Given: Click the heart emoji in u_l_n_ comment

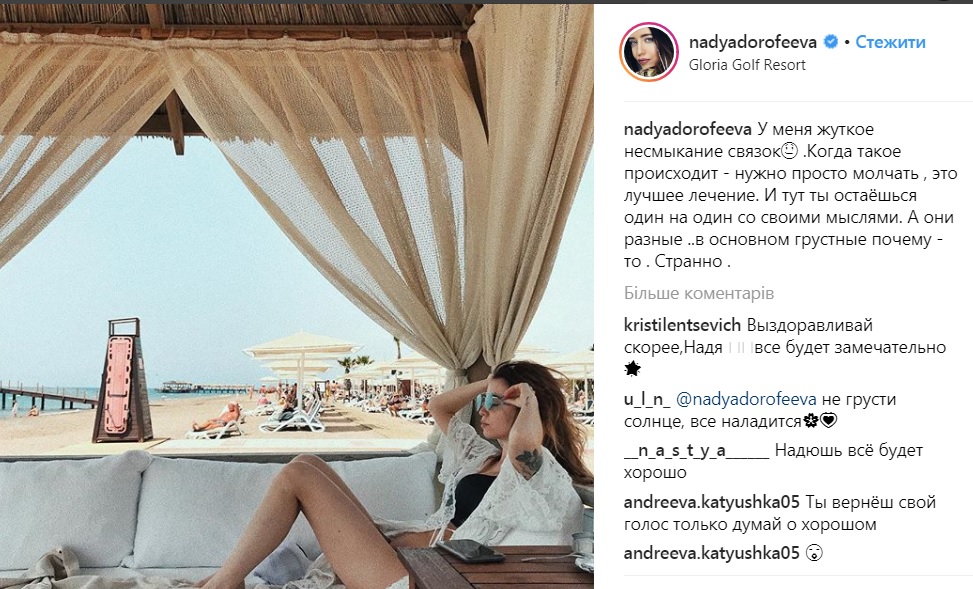Looking at the screenshot, I should [829, 421].
